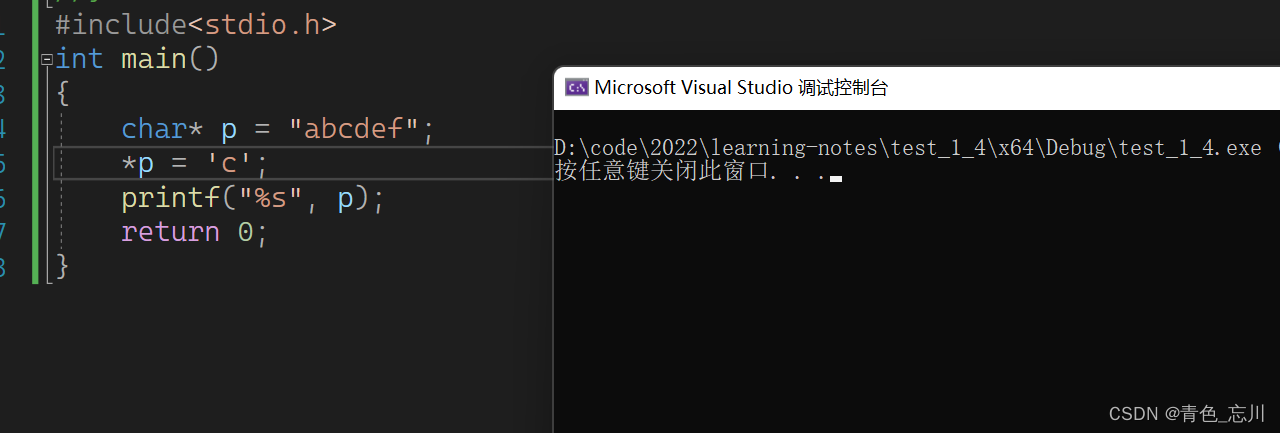Click the int keyword before main
This screenshot has height=433, width=1280.
tap(80, 60)
